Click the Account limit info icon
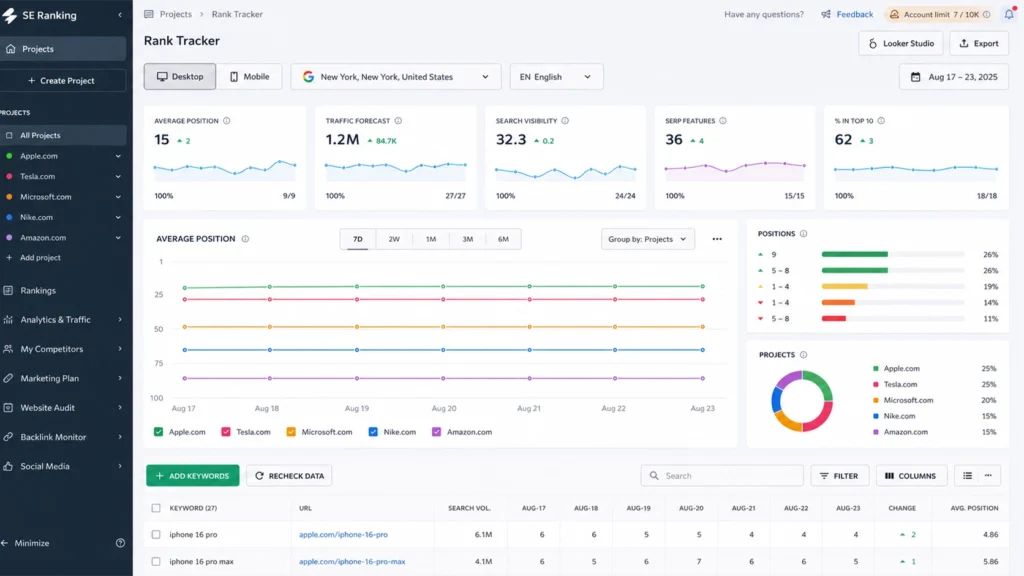This screenshot has height=576, width=1024. coord(987,14)
